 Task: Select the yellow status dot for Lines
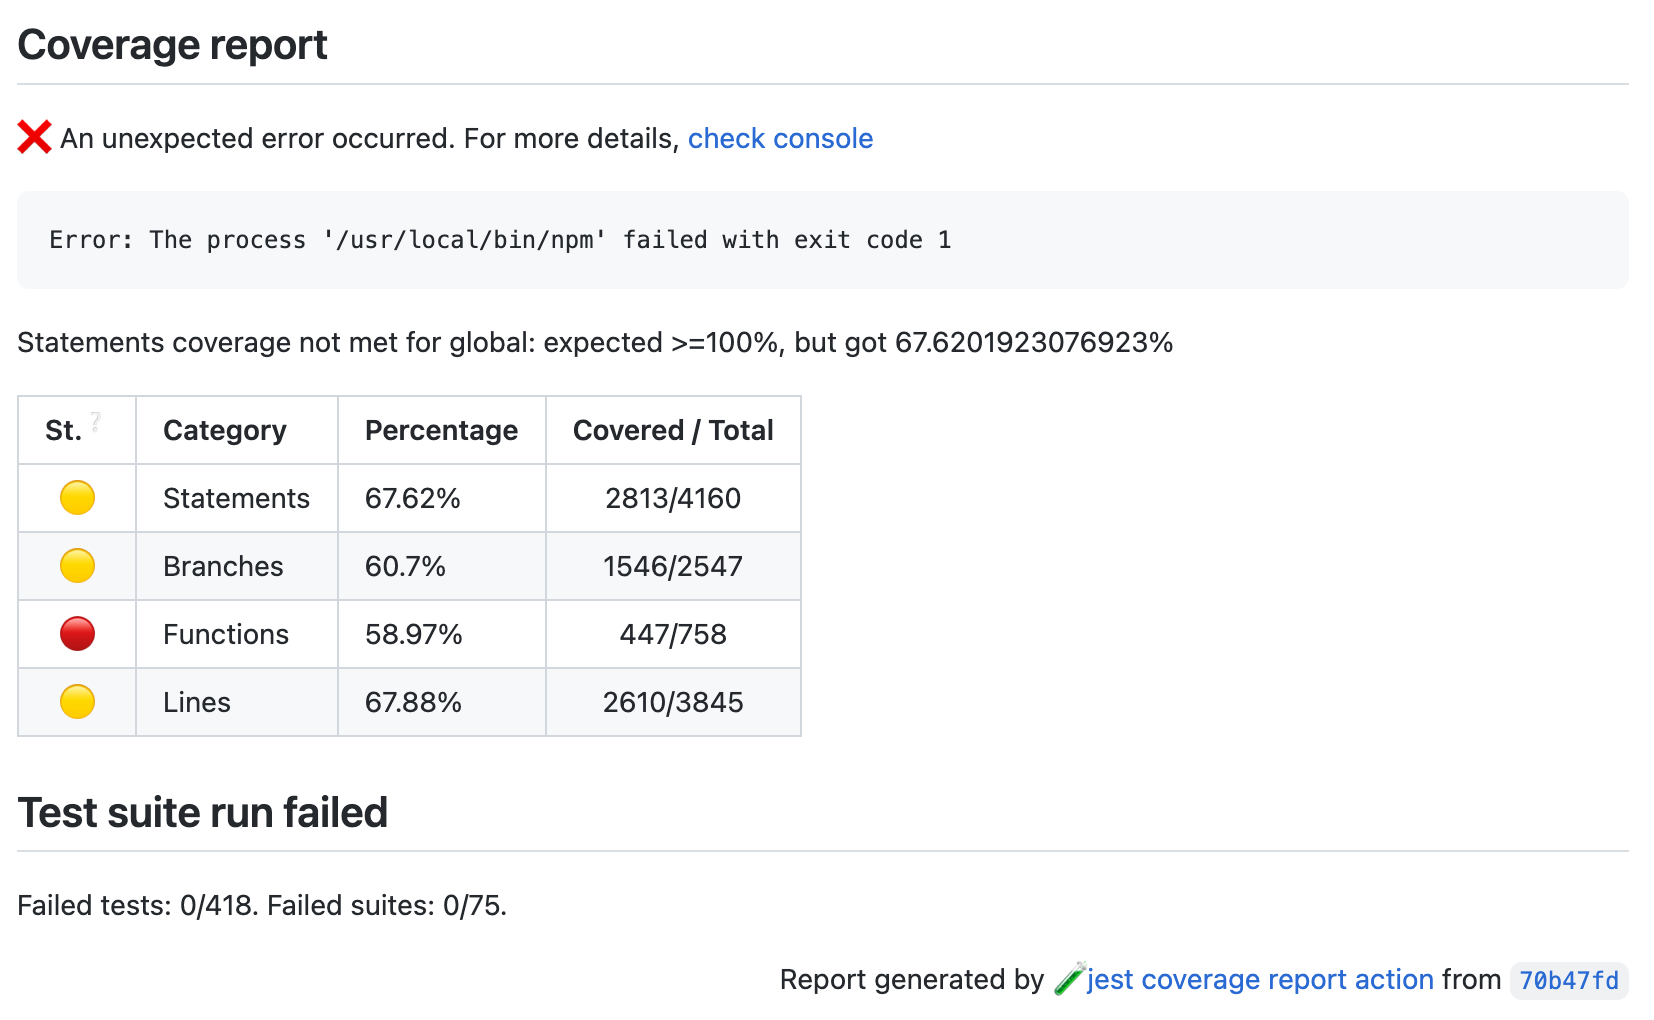point(76,701)
